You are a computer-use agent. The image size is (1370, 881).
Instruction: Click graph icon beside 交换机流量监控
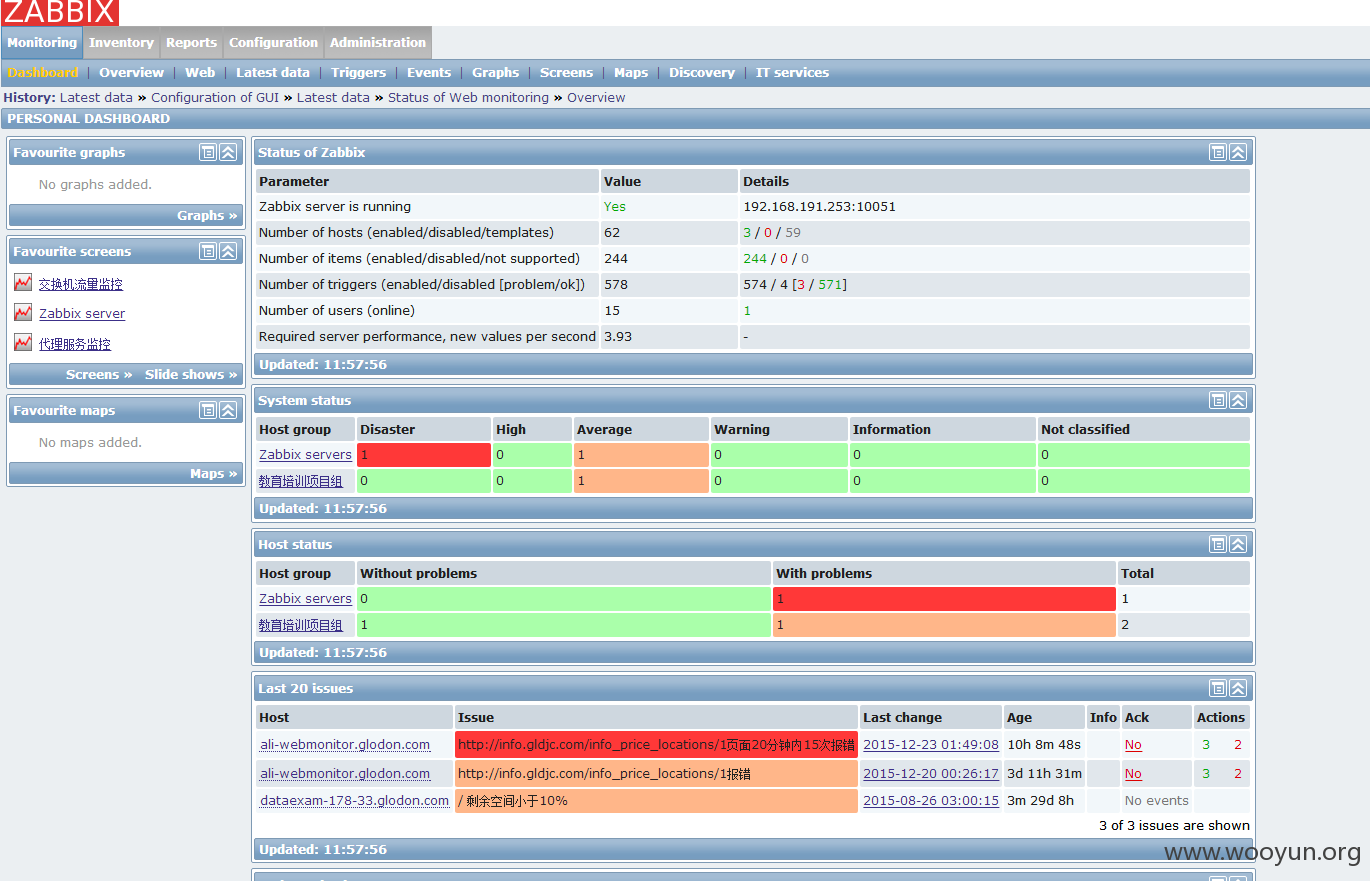(x=23, y=283)
